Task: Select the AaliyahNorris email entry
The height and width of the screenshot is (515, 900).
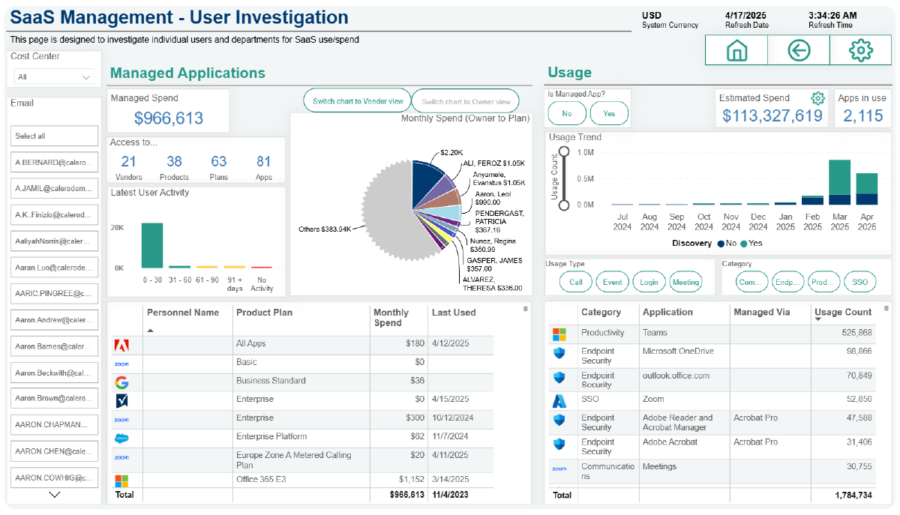Action: (55, 241)
